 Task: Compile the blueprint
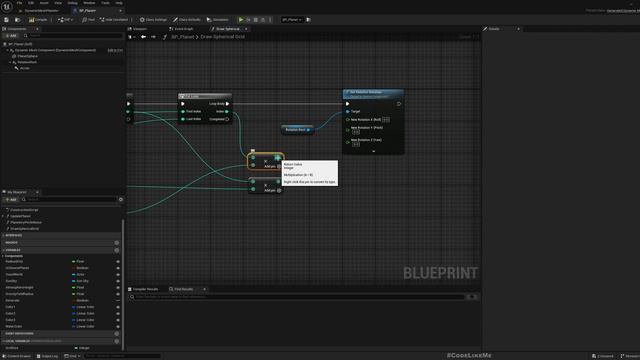tap(38, 20)
